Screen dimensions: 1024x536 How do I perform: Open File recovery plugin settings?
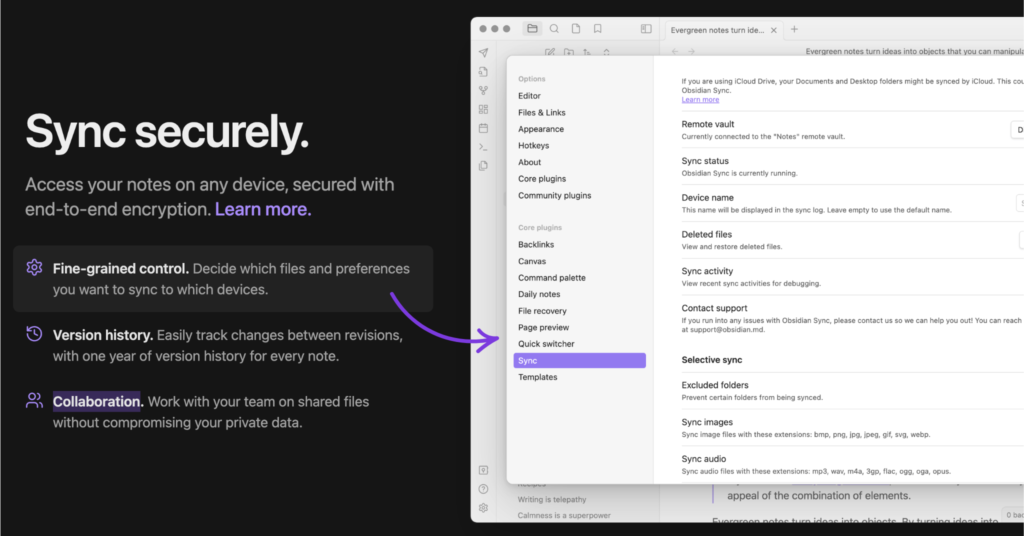(542, 311)
